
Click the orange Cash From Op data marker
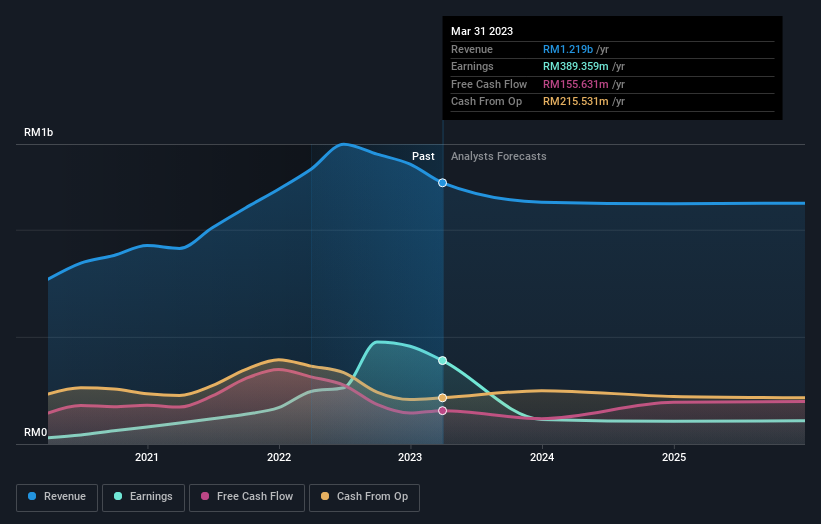[442, 398]
